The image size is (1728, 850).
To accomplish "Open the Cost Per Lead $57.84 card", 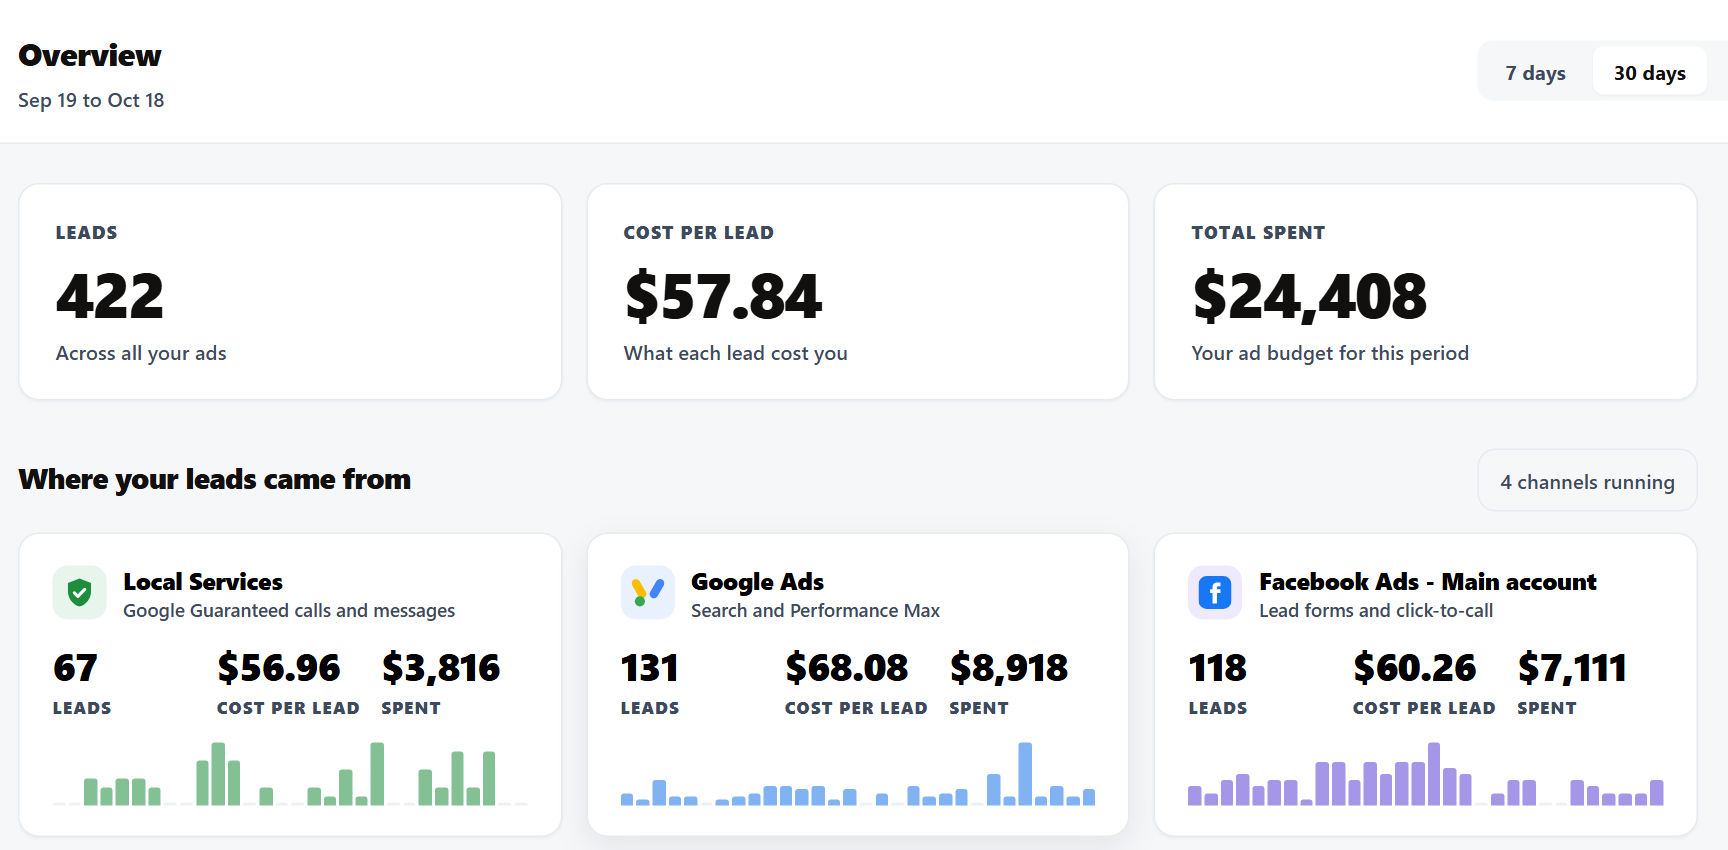I will click(858, 292).
